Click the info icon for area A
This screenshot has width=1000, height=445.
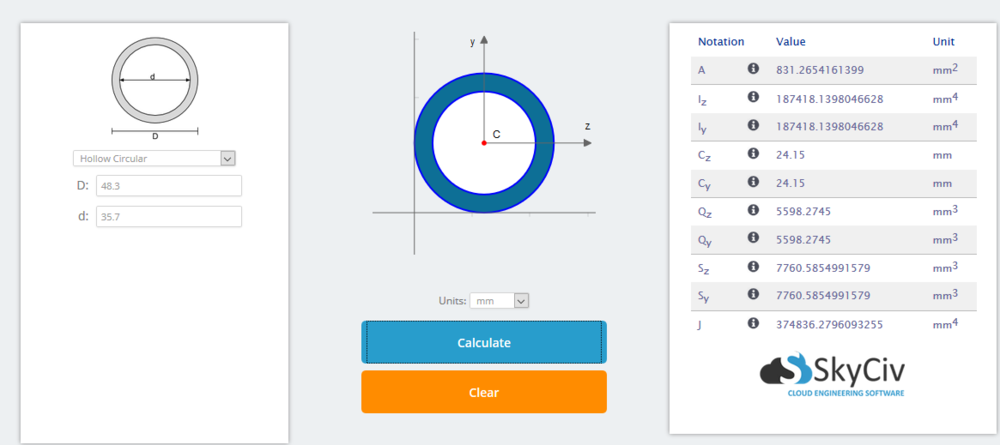[753, 68]
